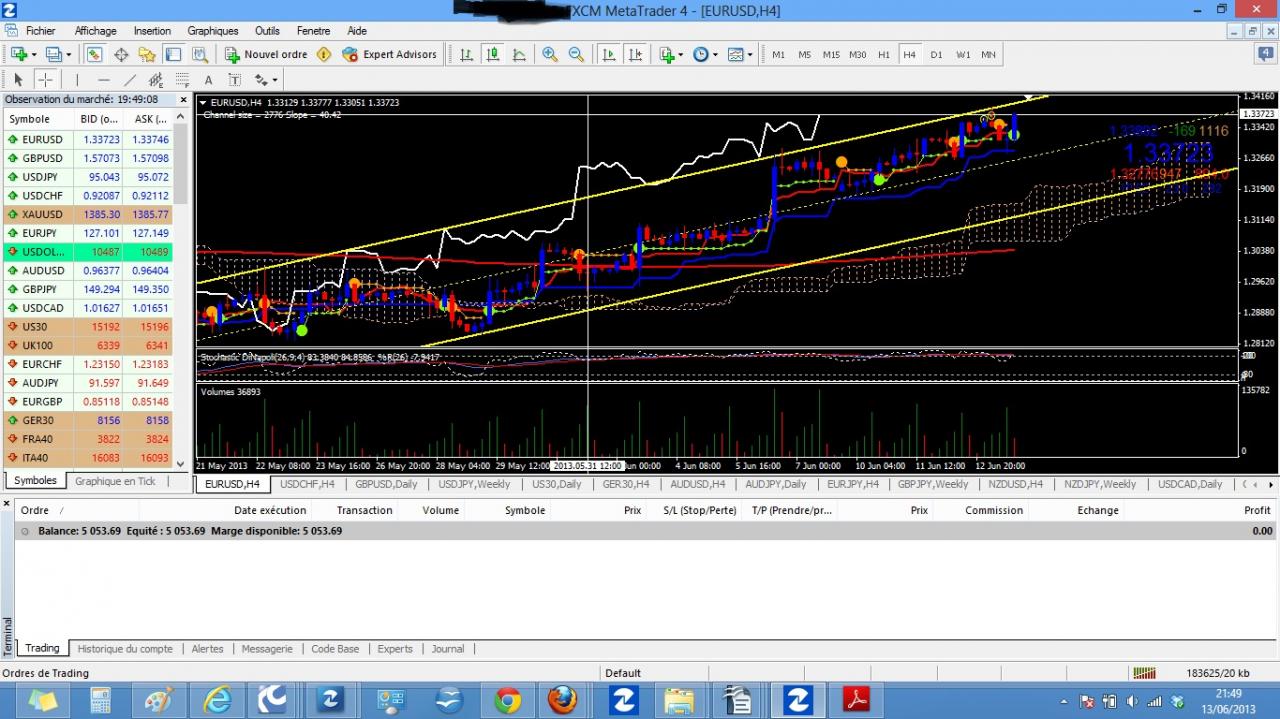The image size is (1280, 719).
Task: Select the GER30 row in Market Watch
Action: 88,420
